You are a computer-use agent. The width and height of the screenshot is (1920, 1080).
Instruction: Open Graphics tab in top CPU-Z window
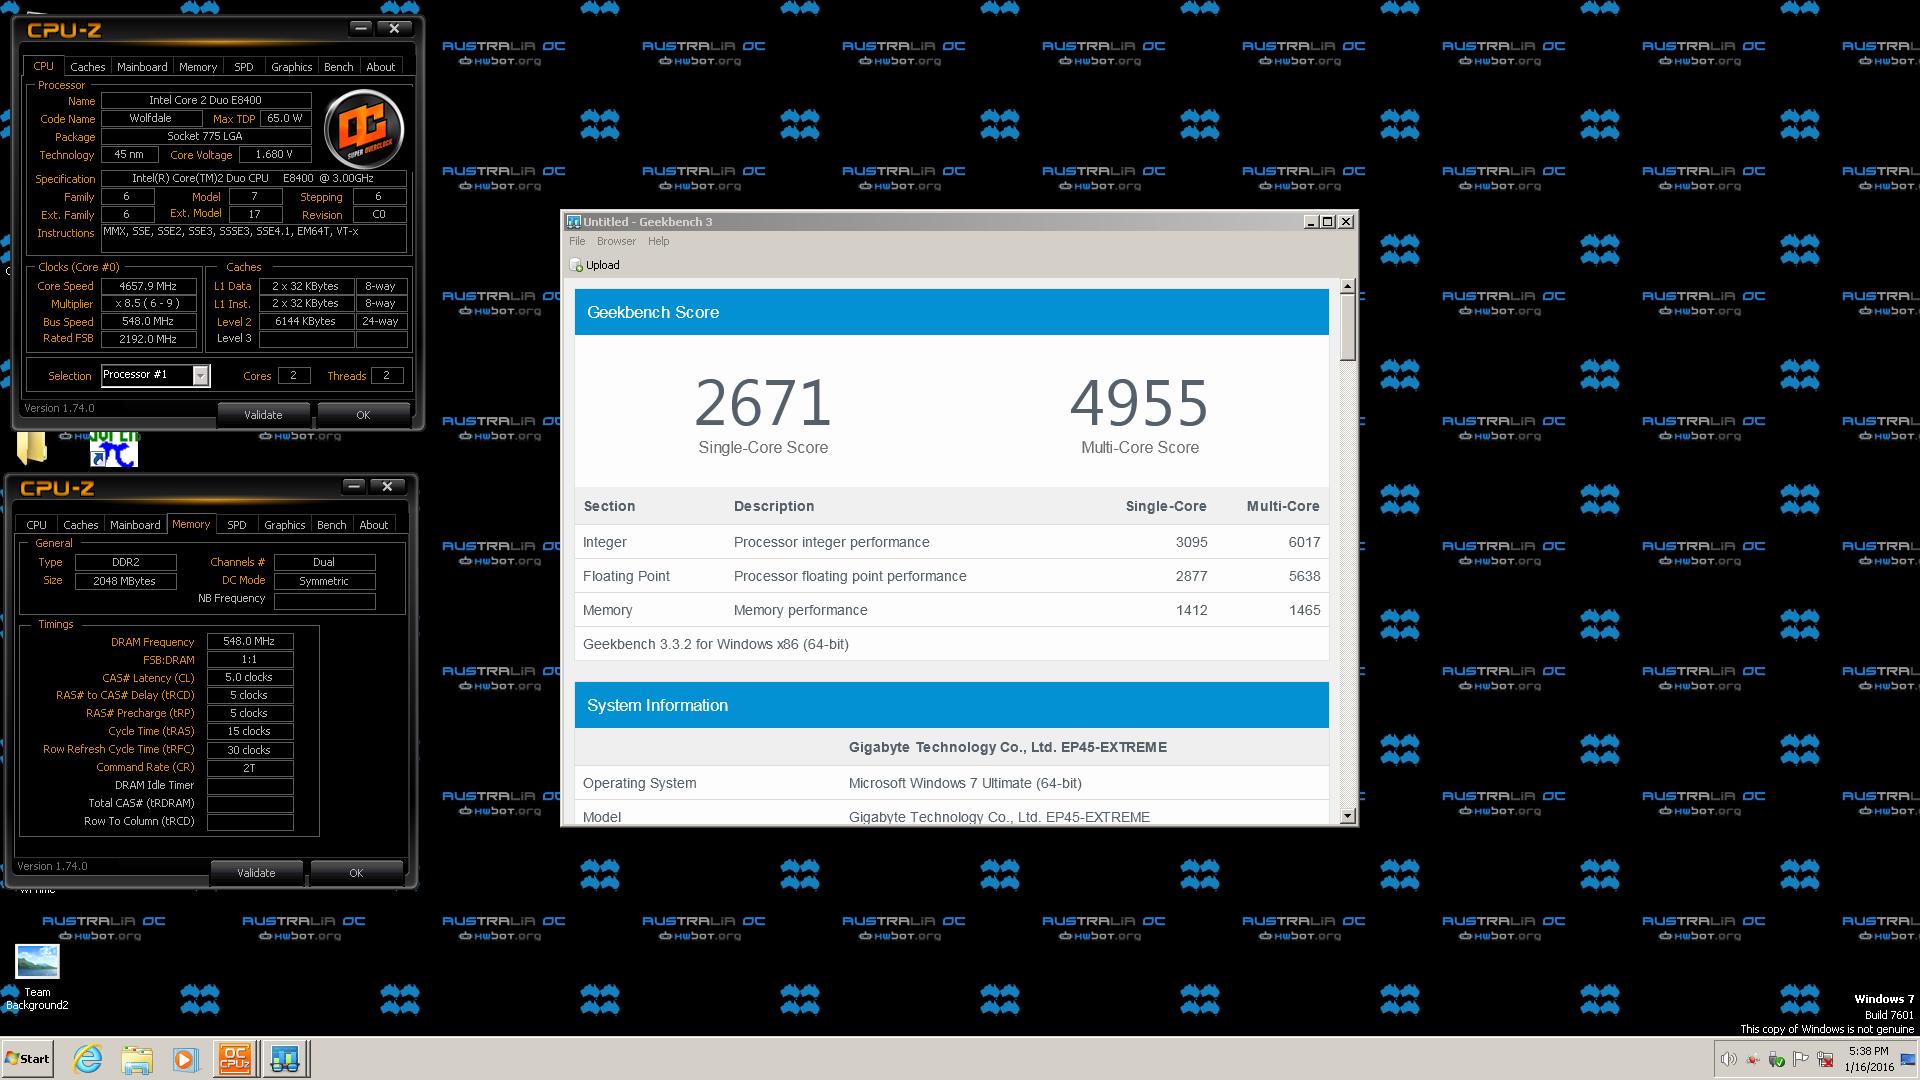292,67
